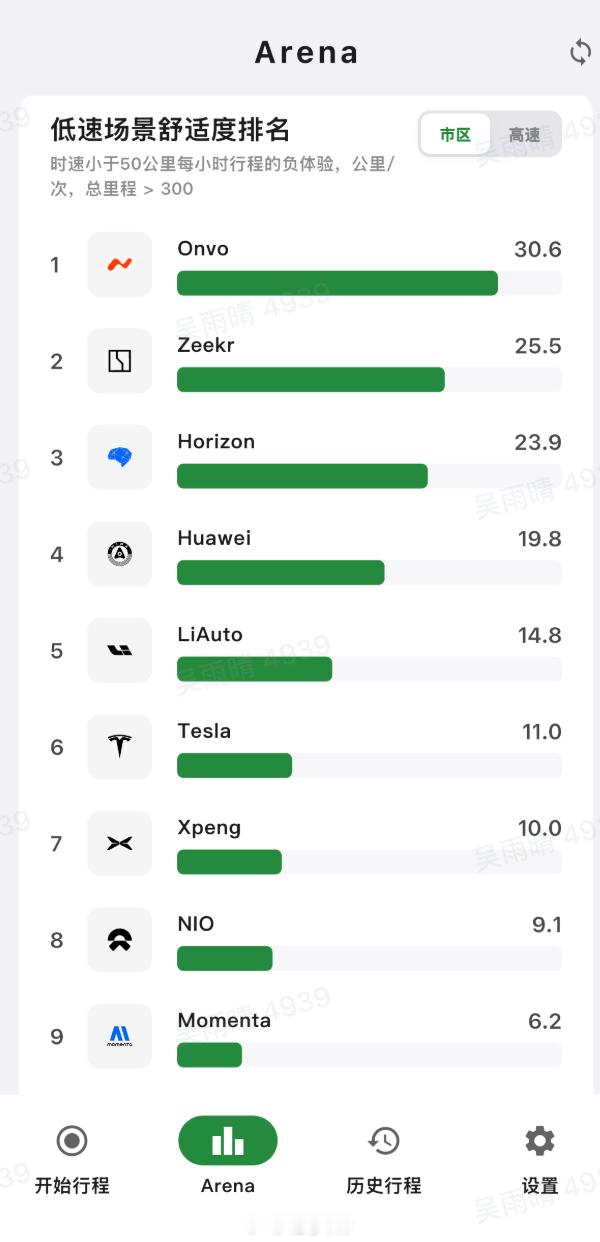
Task: Tap the Xpeng logo icon
Action: coord(120,843)
